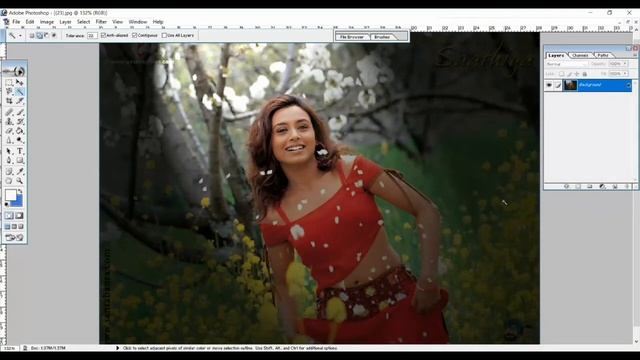Enable Use All Layers checkbox

(164, 36)
